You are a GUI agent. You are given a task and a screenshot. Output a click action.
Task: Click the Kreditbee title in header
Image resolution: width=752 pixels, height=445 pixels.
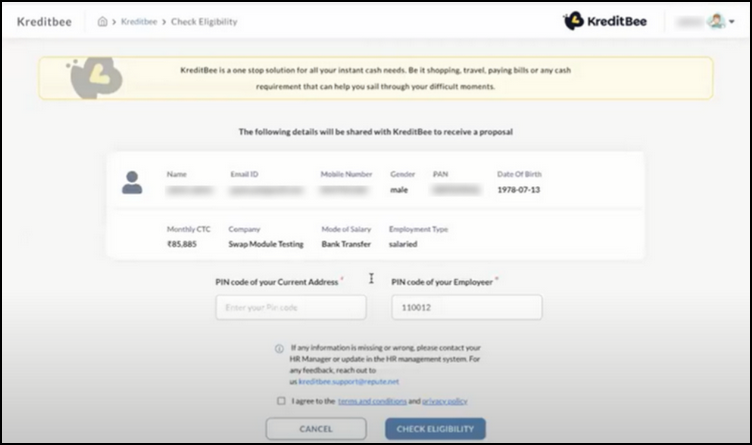(44, 22)
